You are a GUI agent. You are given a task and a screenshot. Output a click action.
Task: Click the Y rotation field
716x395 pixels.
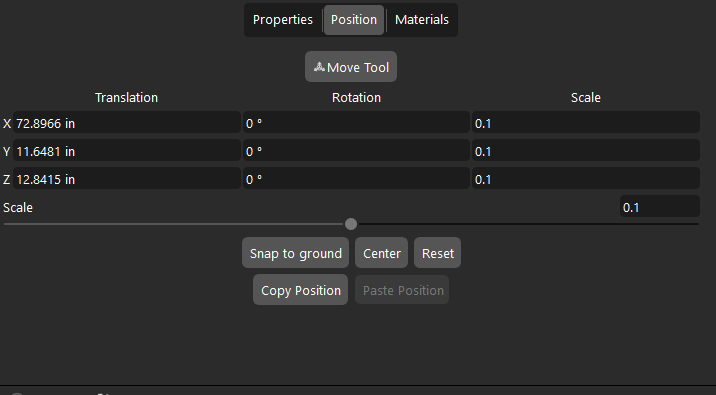pos(356,151)
